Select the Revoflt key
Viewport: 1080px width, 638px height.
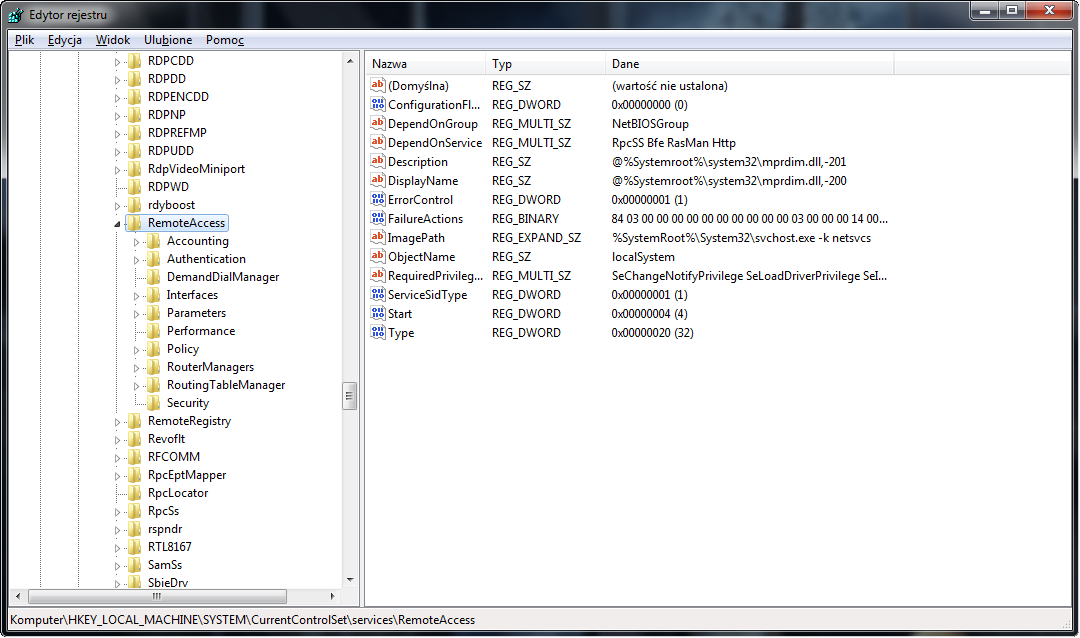pos(166,438)
